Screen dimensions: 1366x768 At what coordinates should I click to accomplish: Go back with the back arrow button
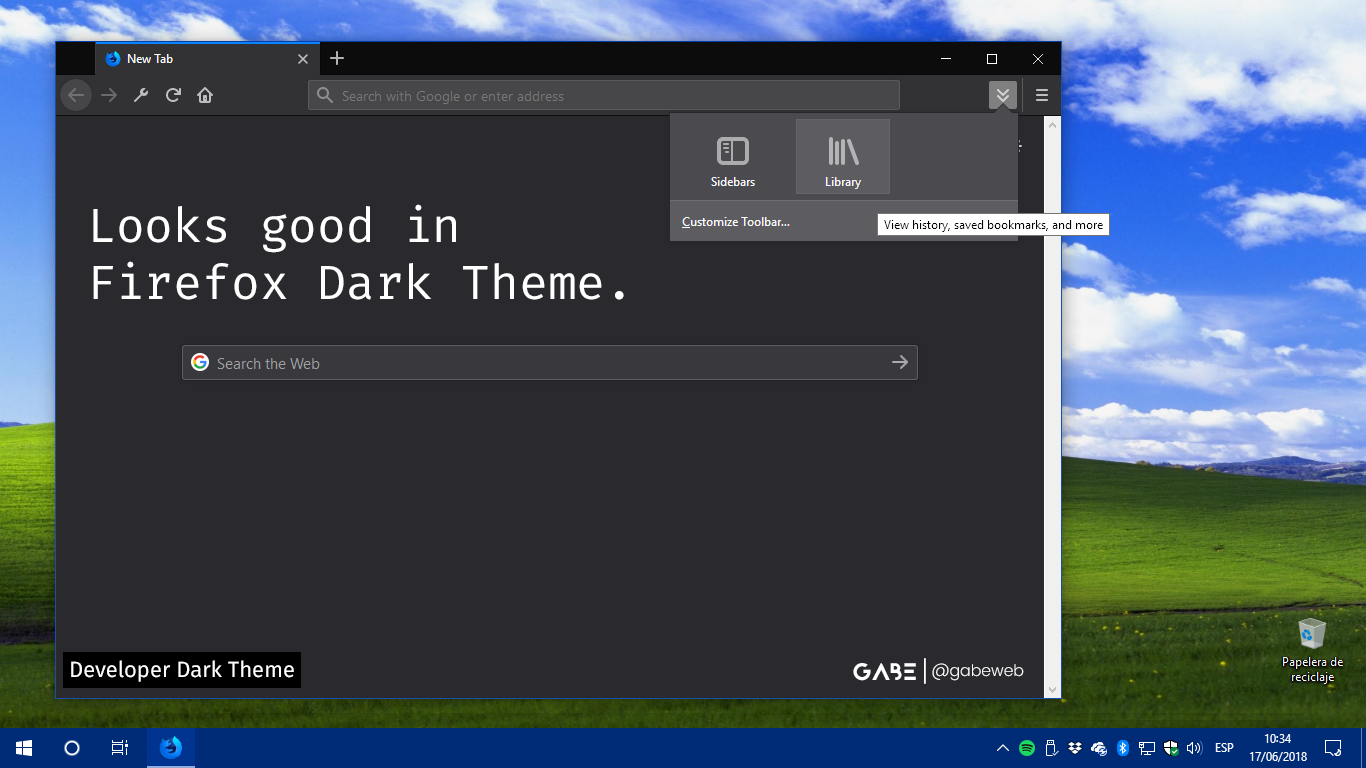tap(76, 95)
